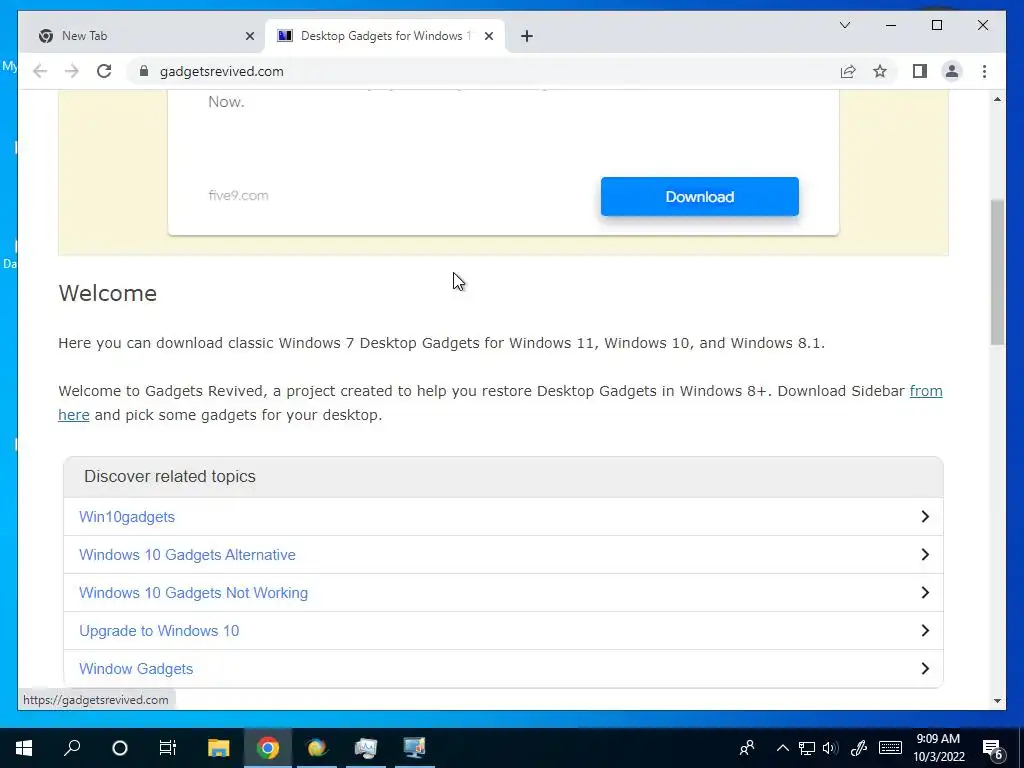Click the scrollbar down arrow
1024x768 pixels.
(x=997, y=701)
